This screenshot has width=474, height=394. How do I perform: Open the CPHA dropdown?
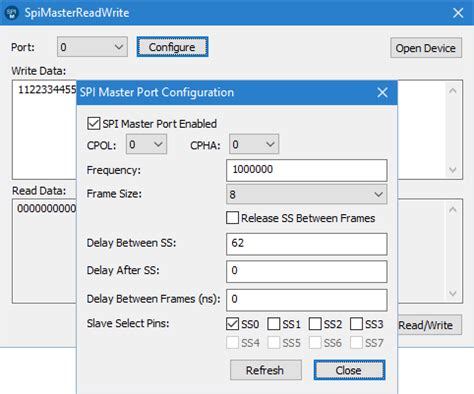point(254,144)
